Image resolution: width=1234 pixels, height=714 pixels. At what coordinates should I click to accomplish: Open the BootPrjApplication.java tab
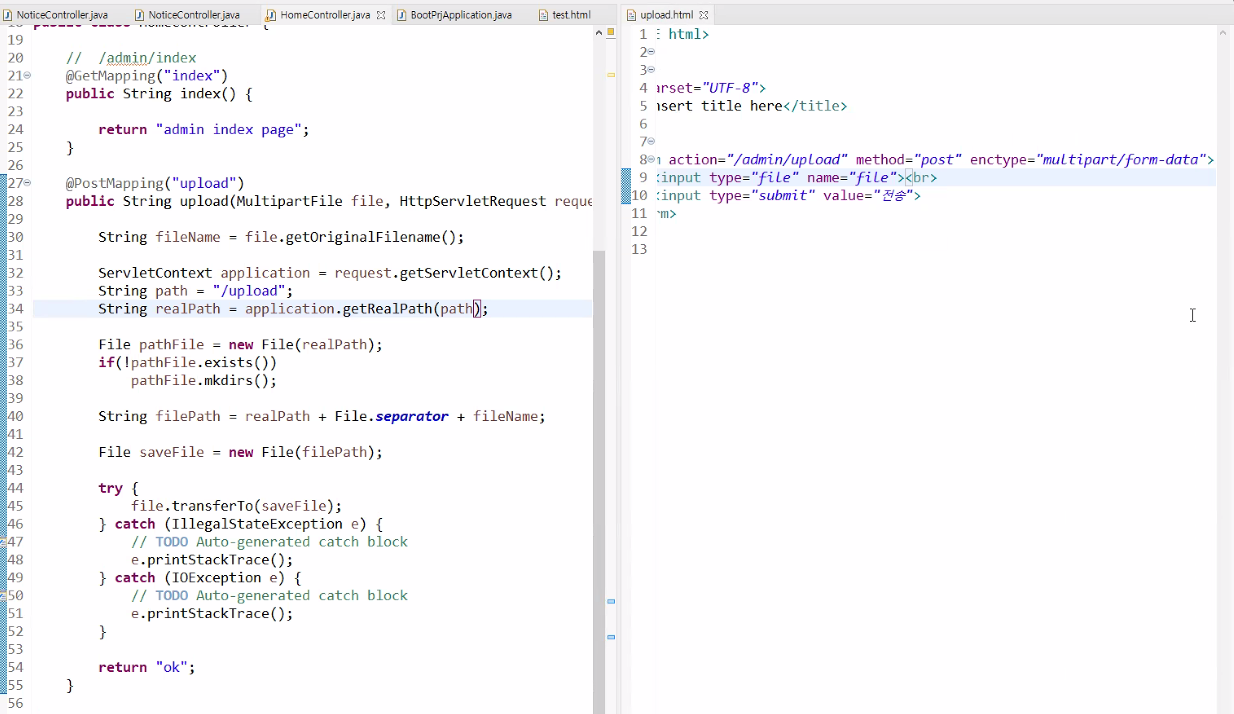point(460,15)
